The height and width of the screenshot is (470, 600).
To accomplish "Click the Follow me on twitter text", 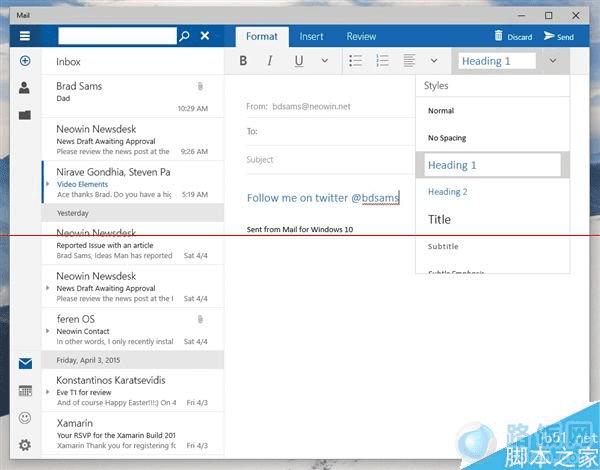I will pos(323,198).
